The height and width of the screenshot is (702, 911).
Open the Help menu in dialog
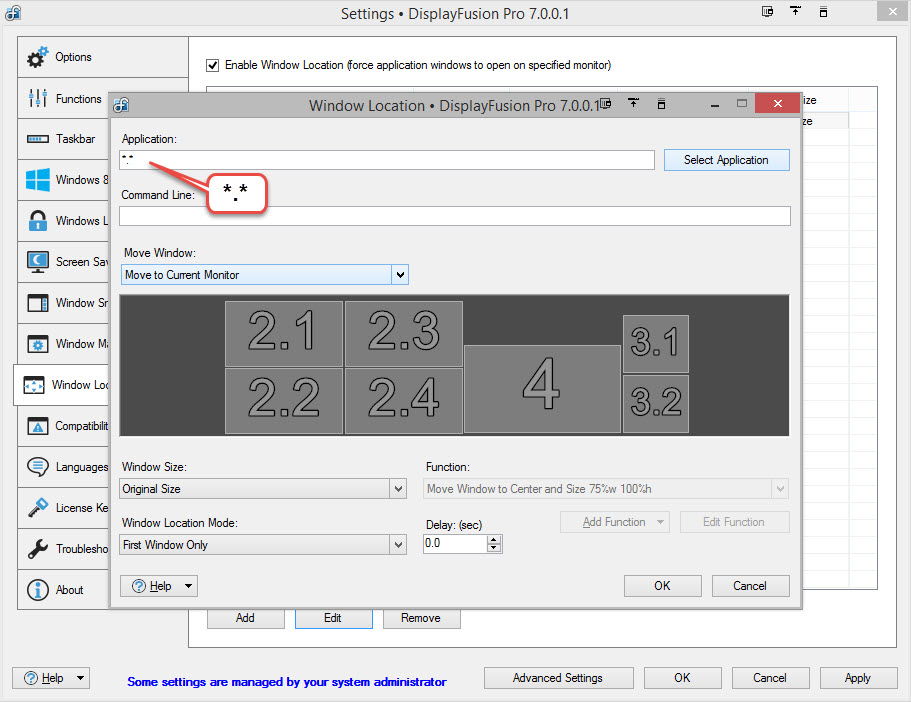coord(159,586)
